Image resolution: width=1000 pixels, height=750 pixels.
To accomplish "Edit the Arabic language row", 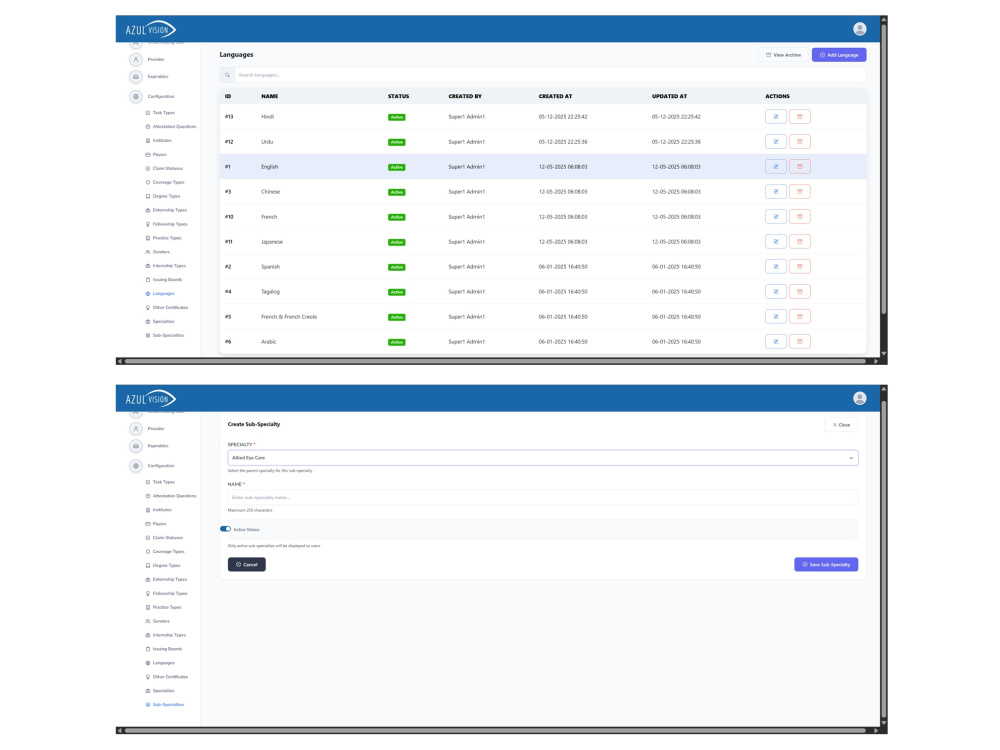I will pos(776,341).
